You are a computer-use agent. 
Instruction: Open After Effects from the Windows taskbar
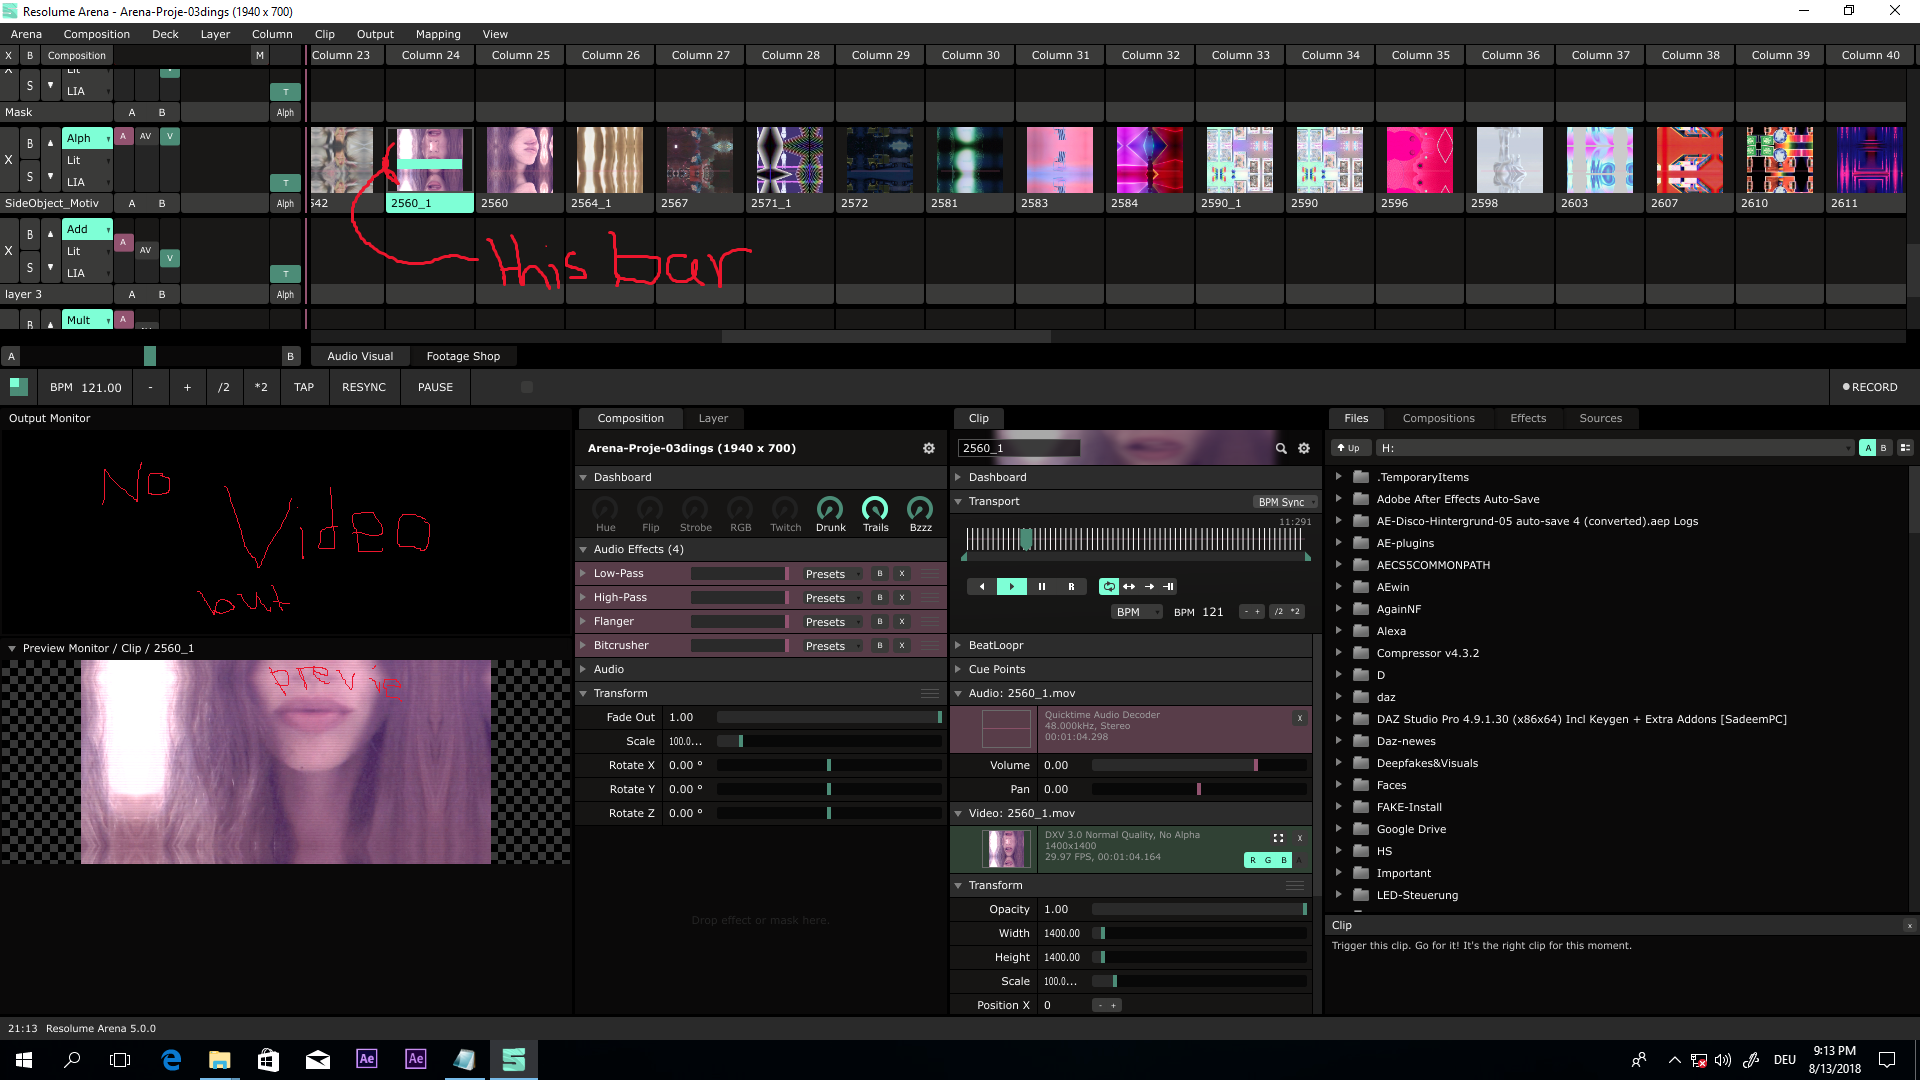367,1059
